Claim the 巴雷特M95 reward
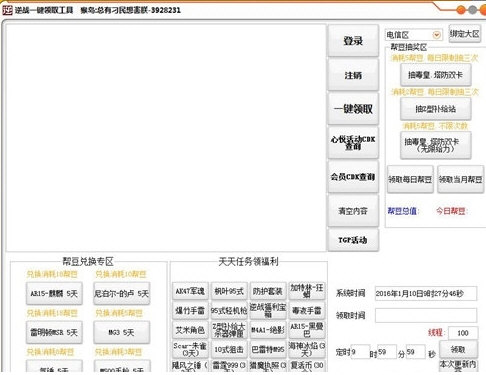The image size is (486, 375). point(268,349)
